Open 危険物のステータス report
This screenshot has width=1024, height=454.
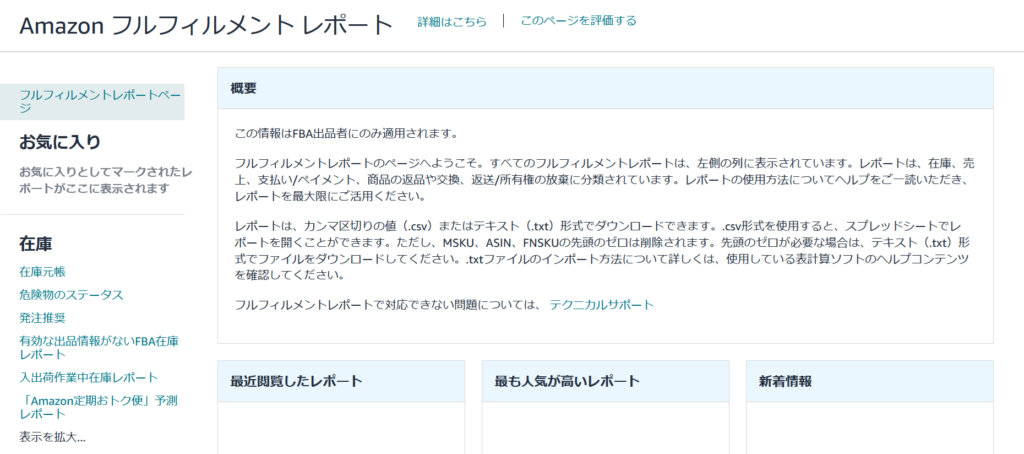(71, 295)
